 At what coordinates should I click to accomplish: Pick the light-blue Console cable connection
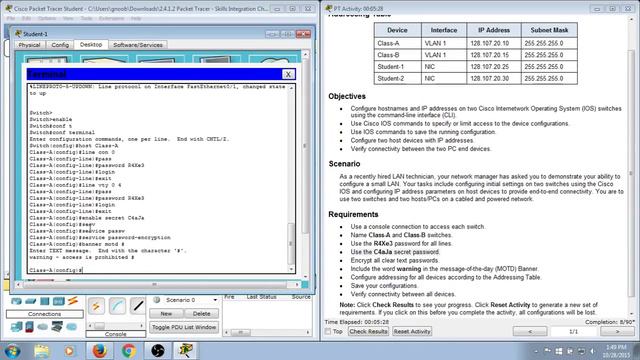pos(117,306)
